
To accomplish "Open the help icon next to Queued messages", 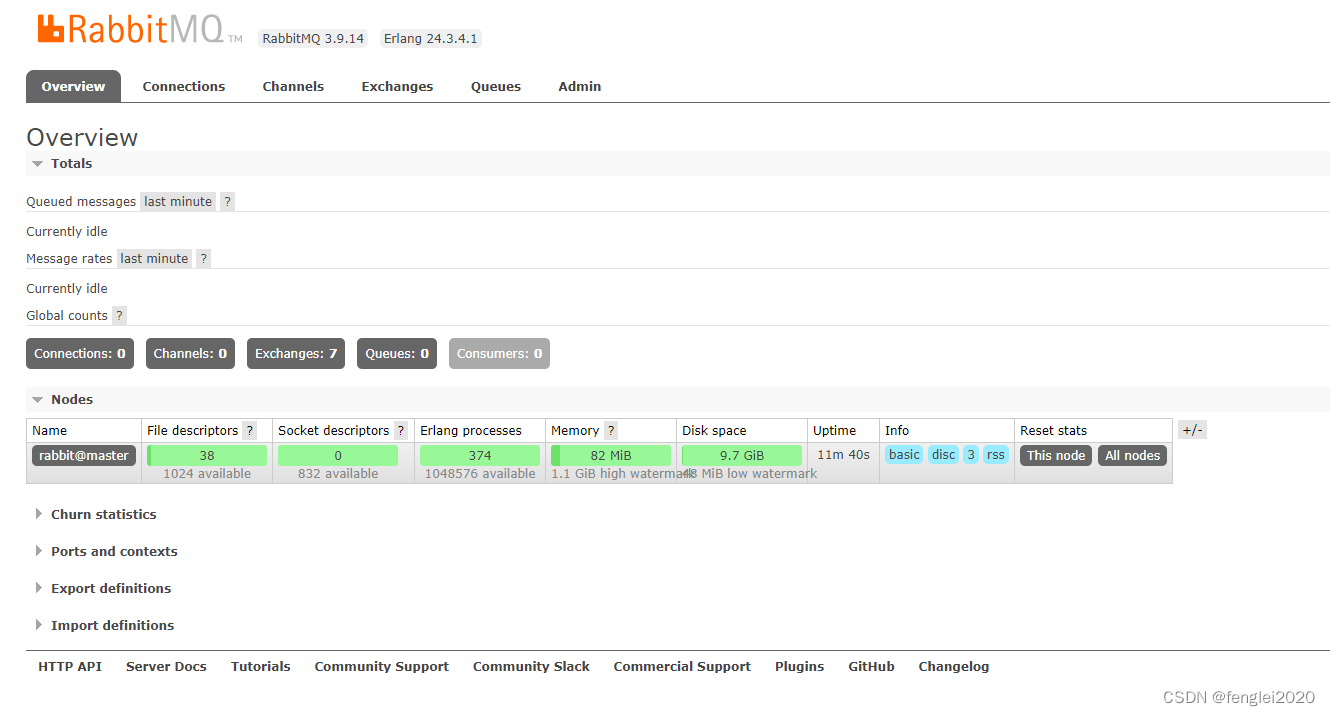I will point(228,202).
